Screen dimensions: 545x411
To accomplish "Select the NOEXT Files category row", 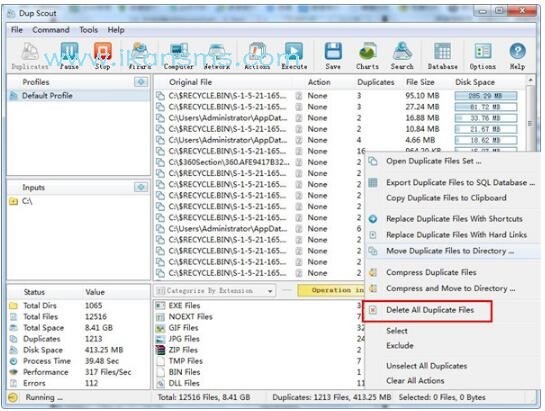I will pos(258,317).
